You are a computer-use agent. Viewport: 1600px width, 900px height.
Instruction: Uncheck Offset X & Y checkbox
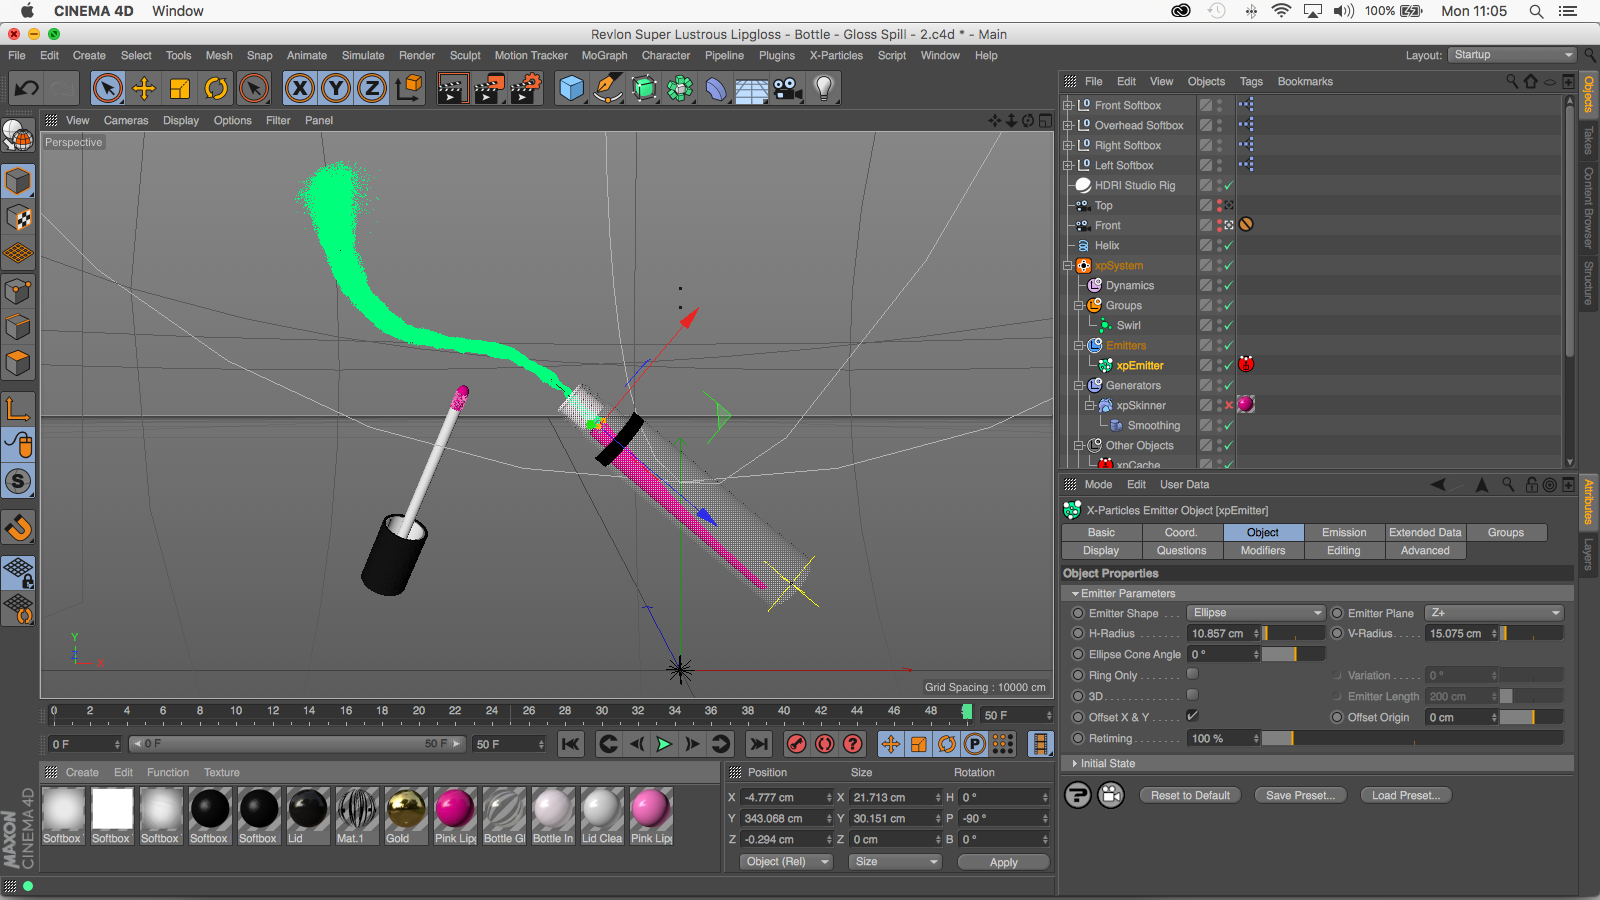[1192, 716]
